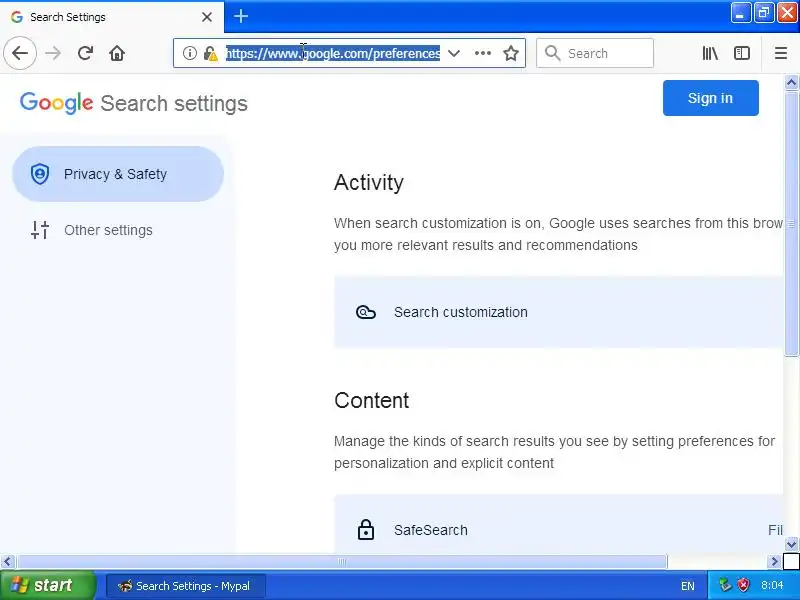Click the address bar URL text

click(x=333, y=53)
